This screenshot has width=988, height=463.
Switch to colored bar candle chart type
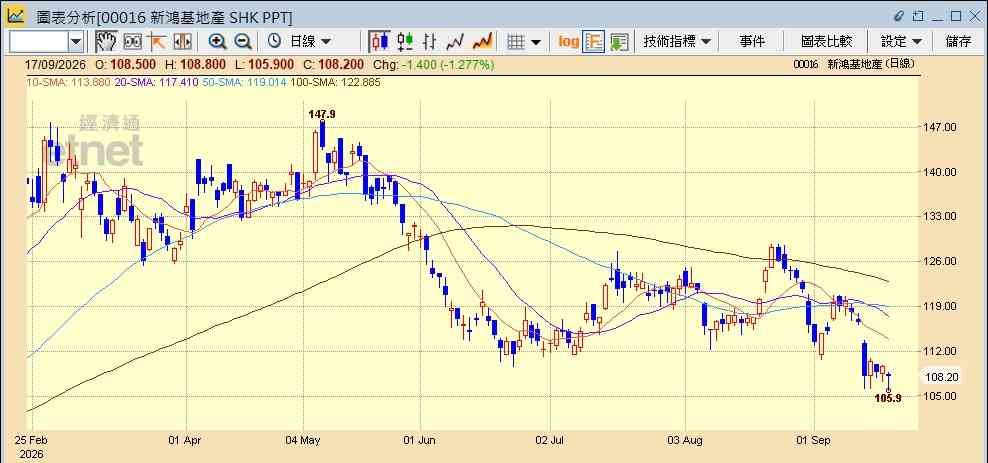coord(405,42)
